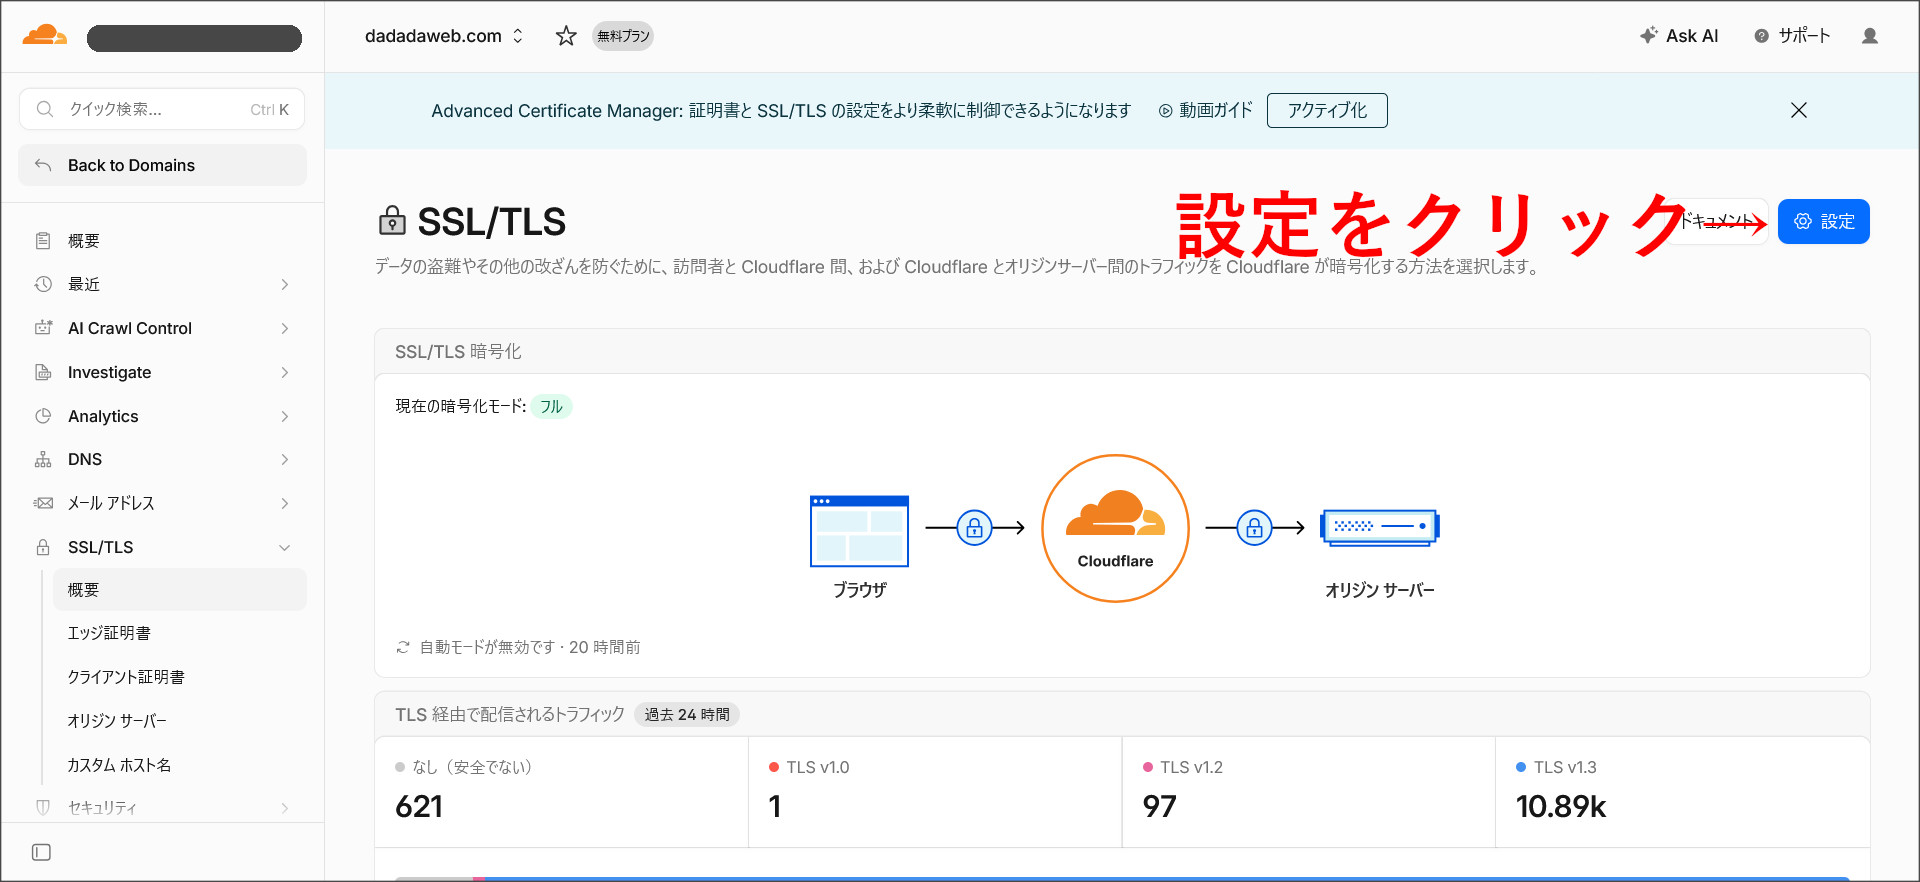Viewport: 1920px width, 882px height.
Task: Expand the DNS chevron
Action: click(285, 459)
